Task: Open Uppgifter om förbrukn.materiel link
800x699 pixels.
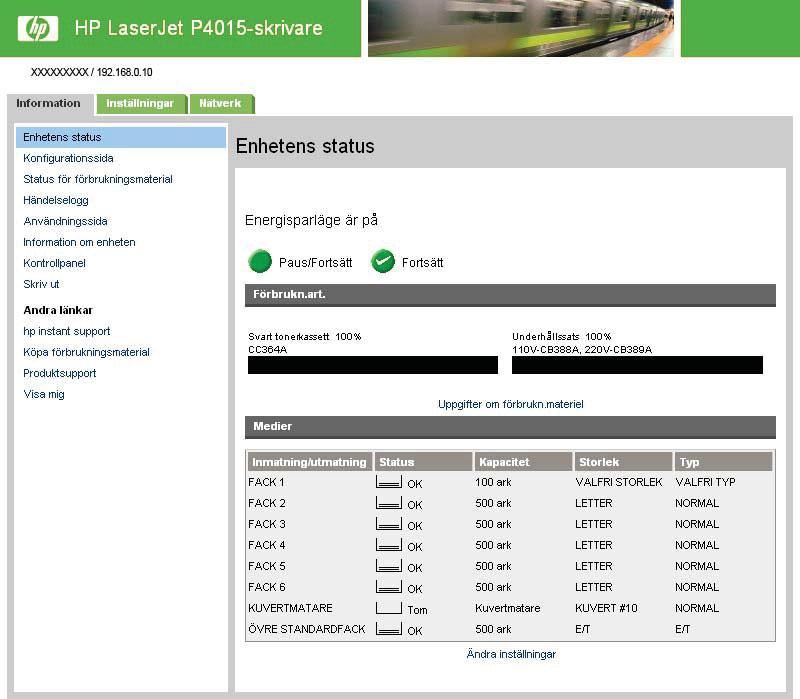Action: click(511, 404)
